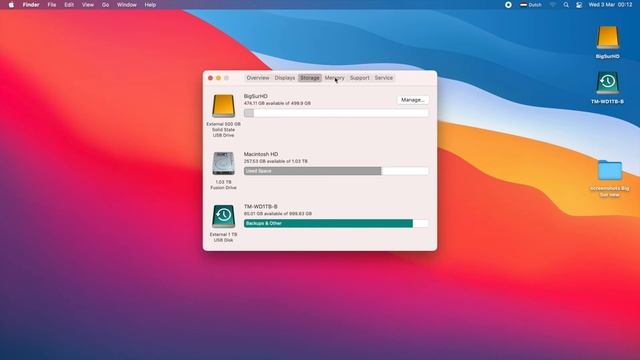Click the '1.03 TB Fusion Drive' label
The height and width of the screenshot is (360, 640).
click(x=223, y=184)
